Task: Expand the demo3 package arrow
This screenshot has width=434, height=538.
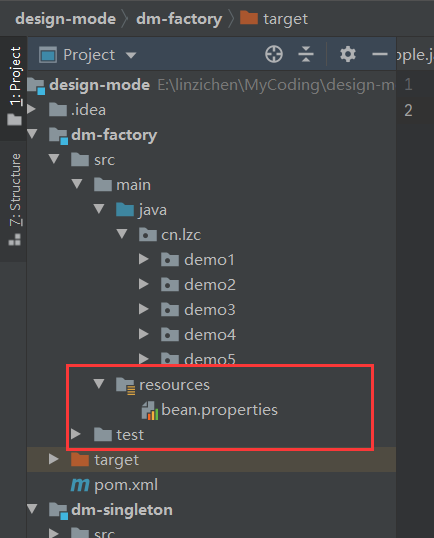Action: (143, 309)
